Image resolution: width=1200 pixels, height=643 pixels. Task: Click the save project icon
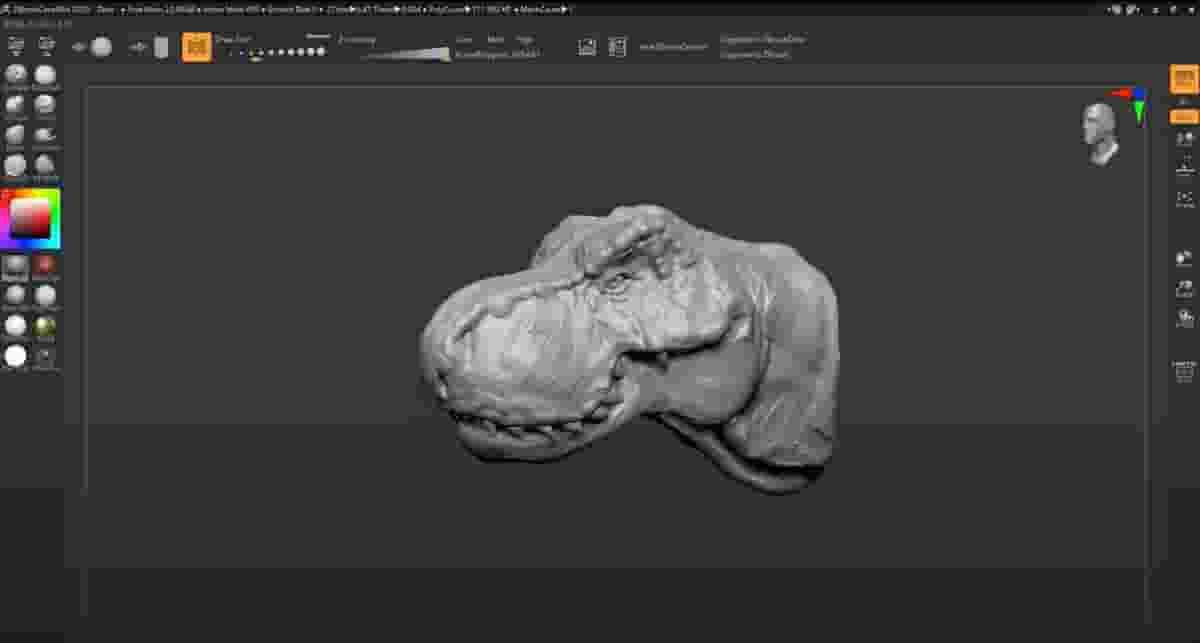click(x=616, y=46)
